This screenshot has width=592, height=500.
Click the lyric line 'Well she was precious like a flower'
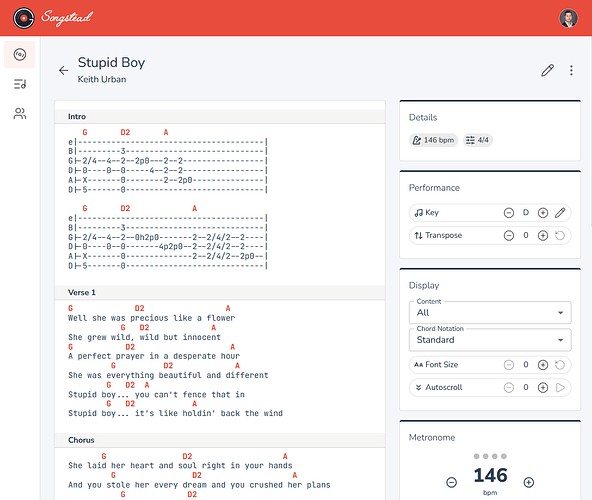(151, 318)
